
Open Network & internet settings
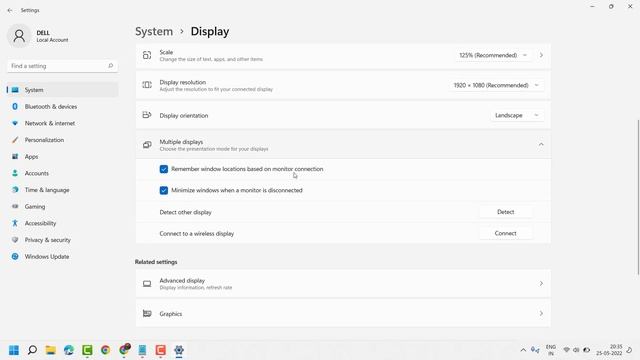click(x=62, y=123)
